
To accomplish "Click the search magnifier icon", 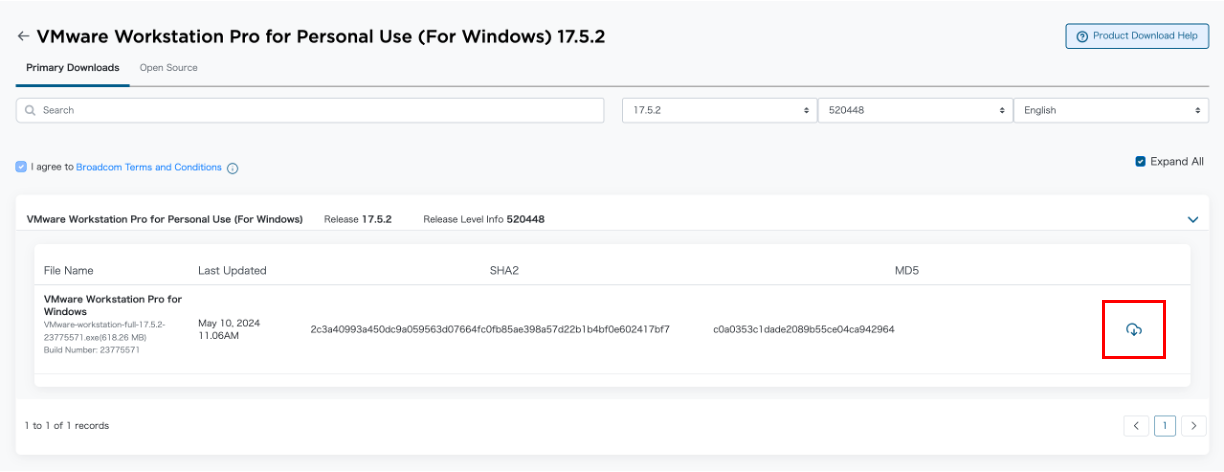I will coord(31,110).
